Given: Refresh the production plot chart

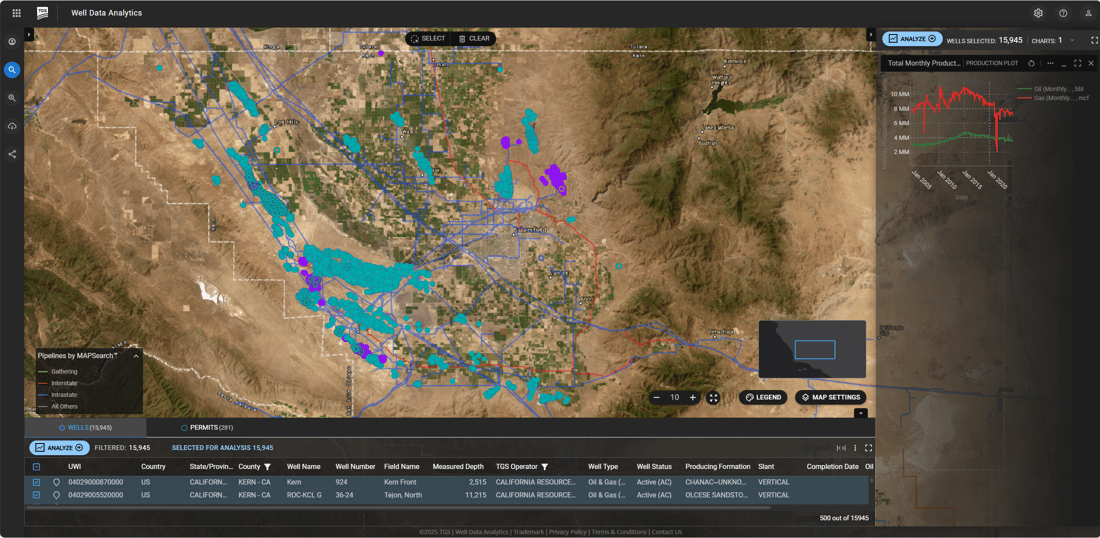Looking at the screenshot, I should [x=1031, y=63].
